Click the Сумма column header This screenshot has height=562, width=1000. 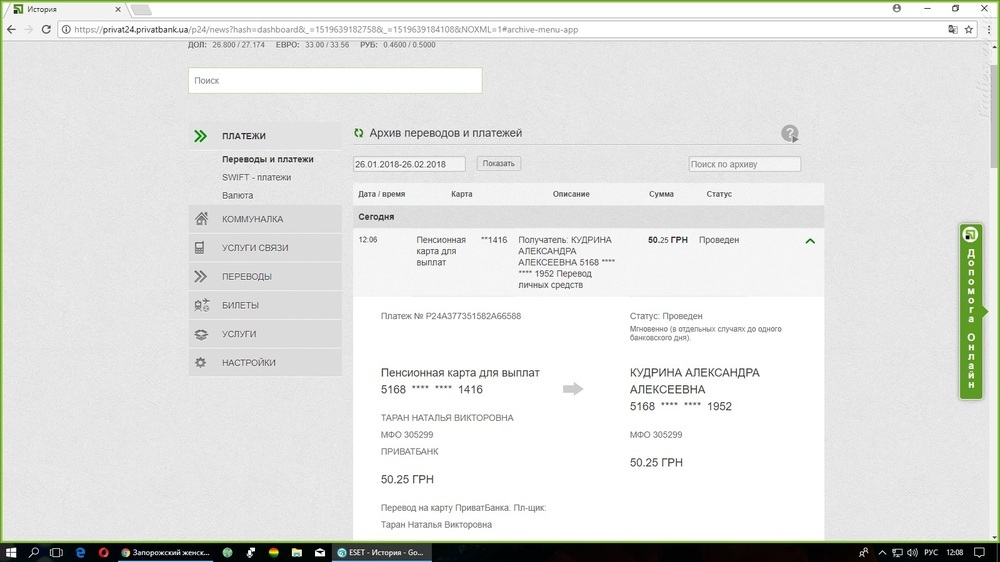click(661, 194)
